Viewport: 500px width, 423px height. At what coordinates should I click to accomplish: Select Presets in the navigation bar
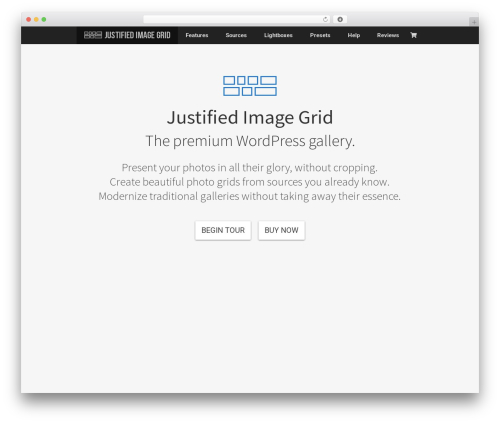point(320,35)
